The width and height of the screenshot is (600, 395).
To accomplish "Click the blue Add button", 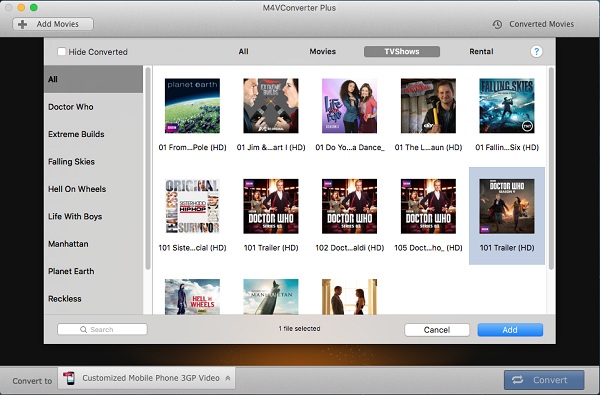I will click(510, 330).
